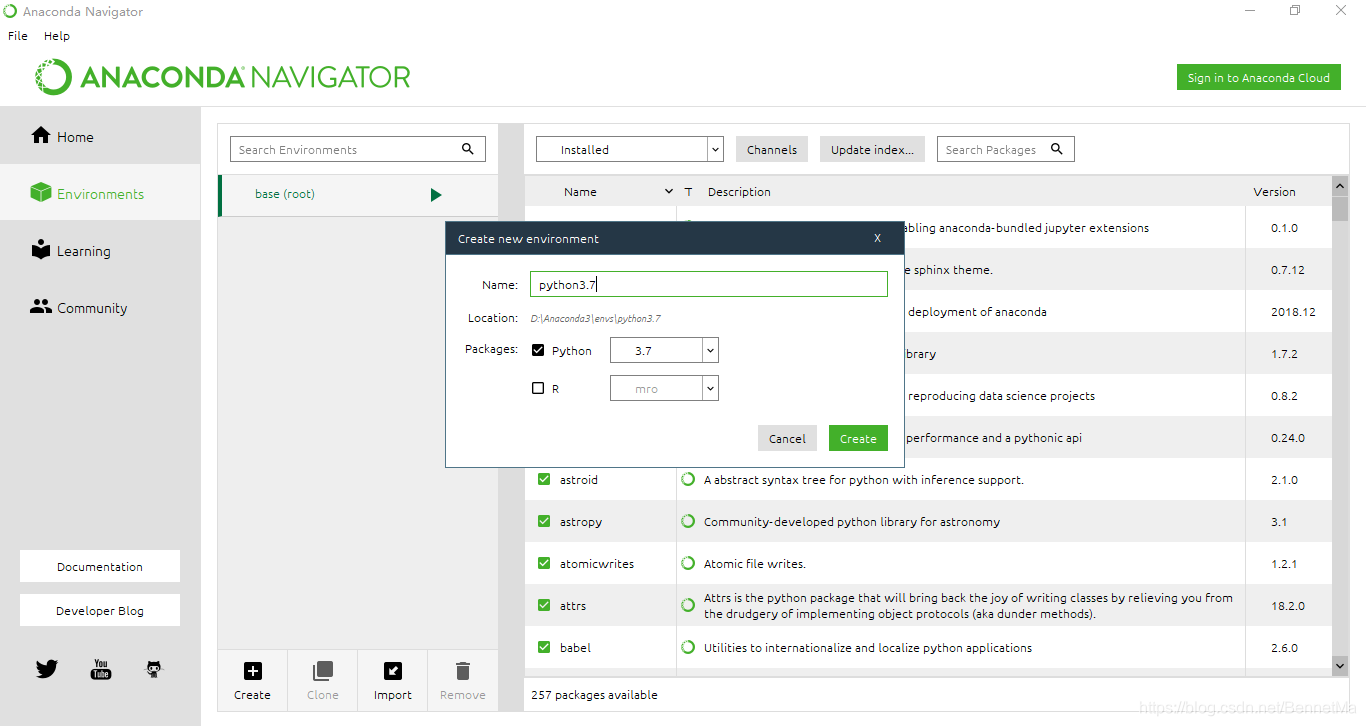Run base (root) environment play arrow

tap(436, 195)
